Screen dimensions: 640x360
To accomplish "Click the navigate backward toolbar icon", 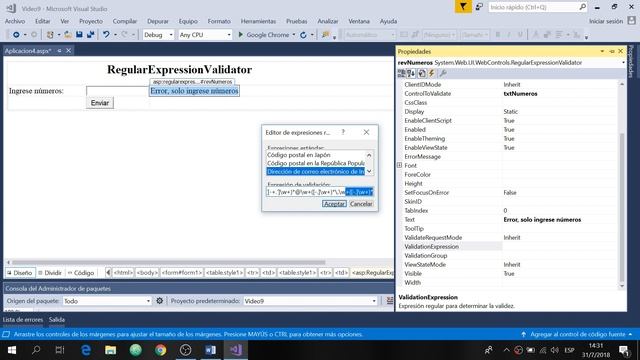I will pyautogui.click(x=16, y=35).
